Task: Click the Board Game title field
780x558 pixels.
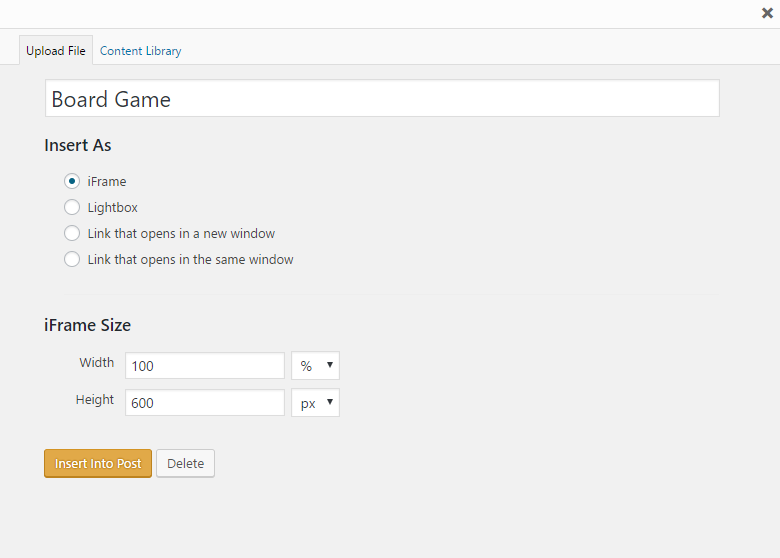Action: pos(382,99)
